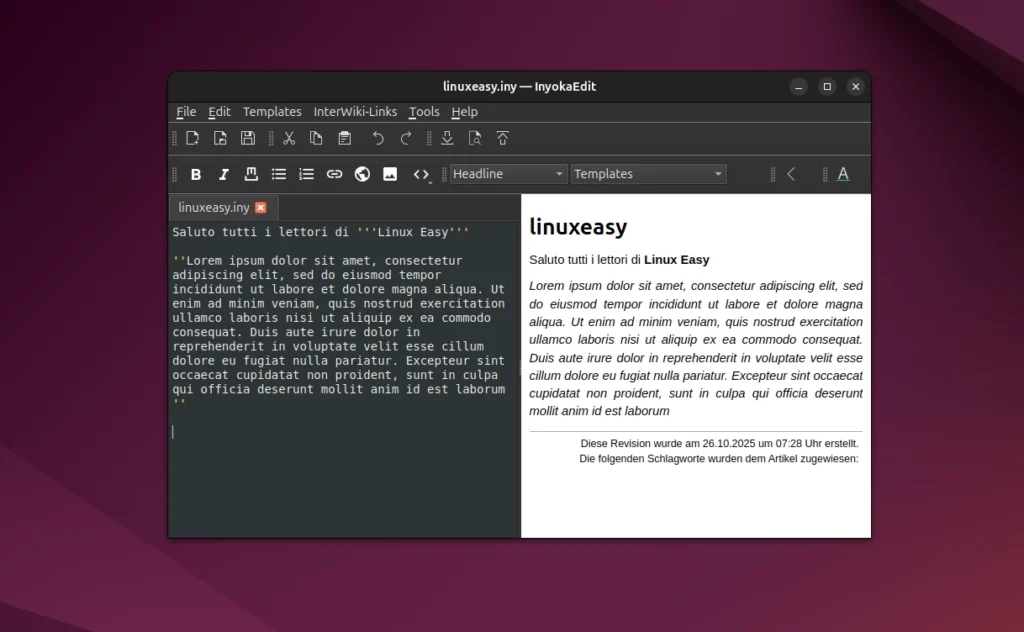Toggle italic formatting
Screen dimensions: 1024x632
click(x=224, y=173)
